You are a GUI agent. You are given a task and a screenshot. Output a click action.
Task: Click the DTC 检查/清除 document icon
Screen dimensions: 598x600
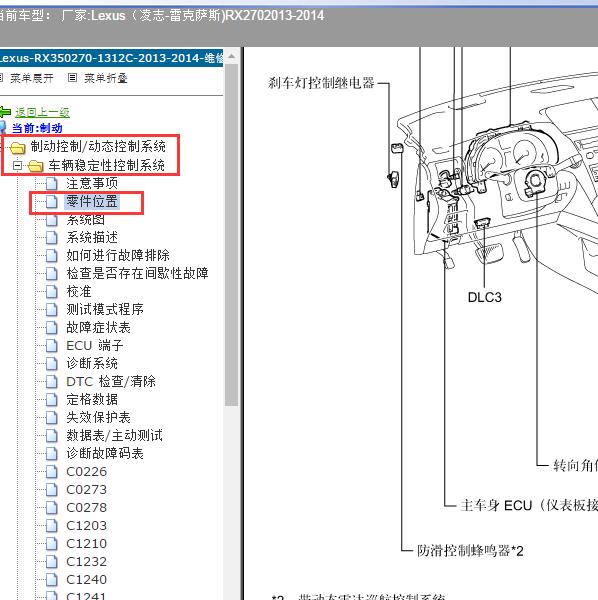(52, 382)
